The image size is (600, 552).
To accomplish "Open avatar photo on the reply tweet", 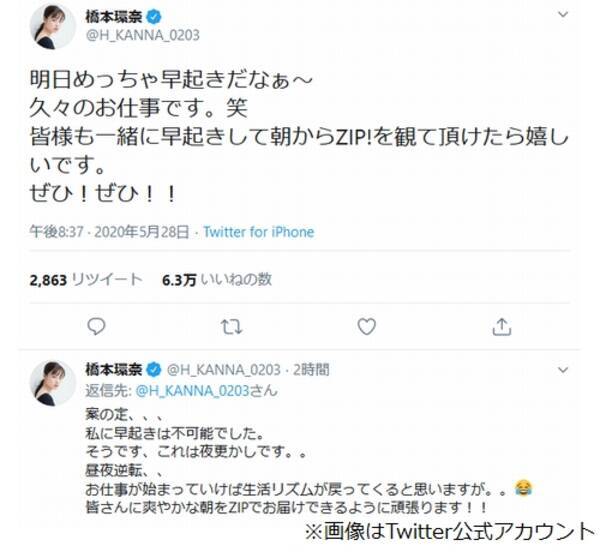I will point(53,383).
